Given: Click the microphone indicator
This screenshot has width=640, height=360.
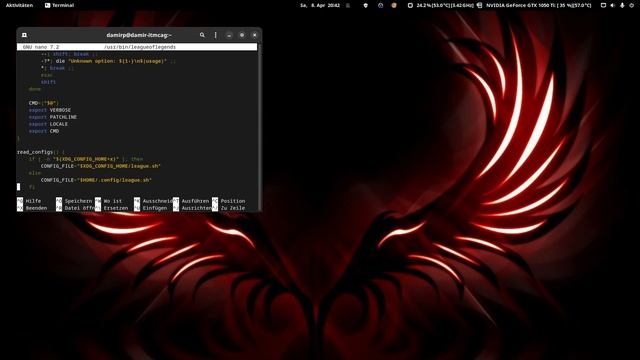Looking at the screenshot, I should point(622,5).
